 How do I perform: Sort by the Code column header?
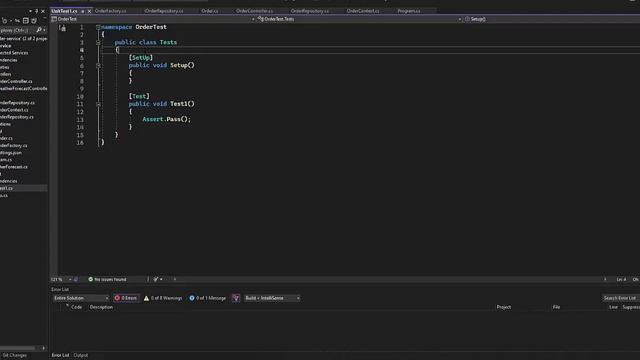(x=76, y=307)
